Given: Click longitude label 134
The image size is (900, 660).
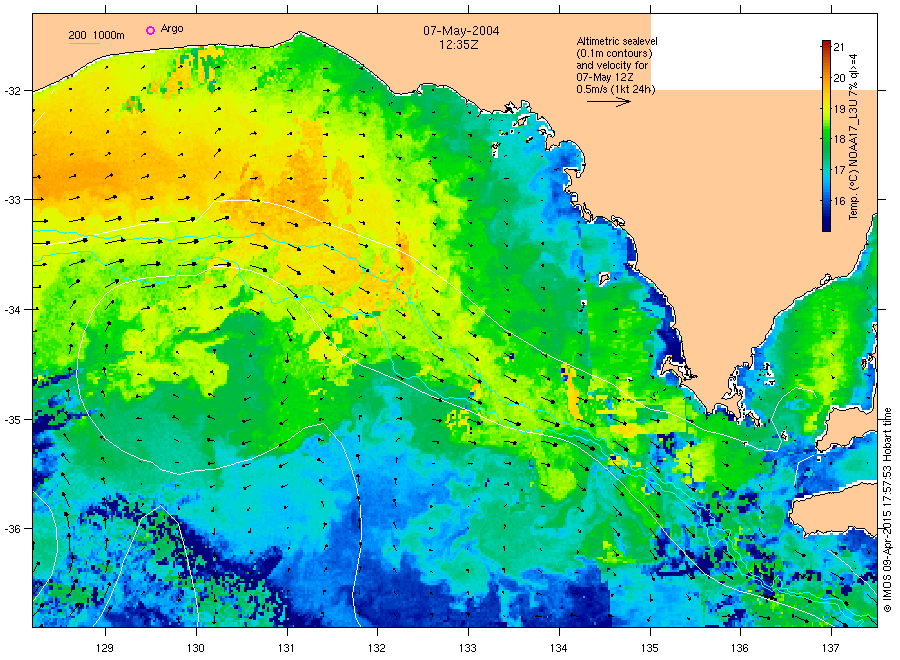Looking at the screenshot, I should [558, 649].
